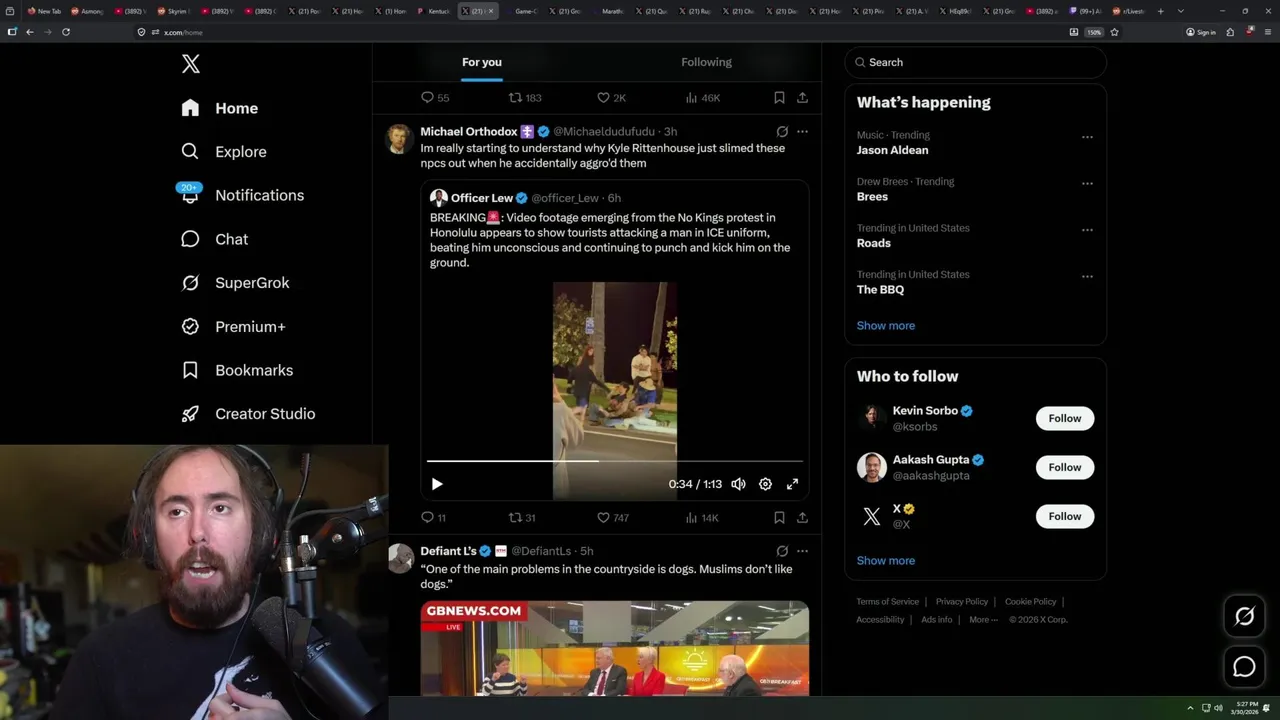The height and width of the screenshot is (720, 1280).
Task: Go to Home in sidebar
Action: tap(220, 108)
